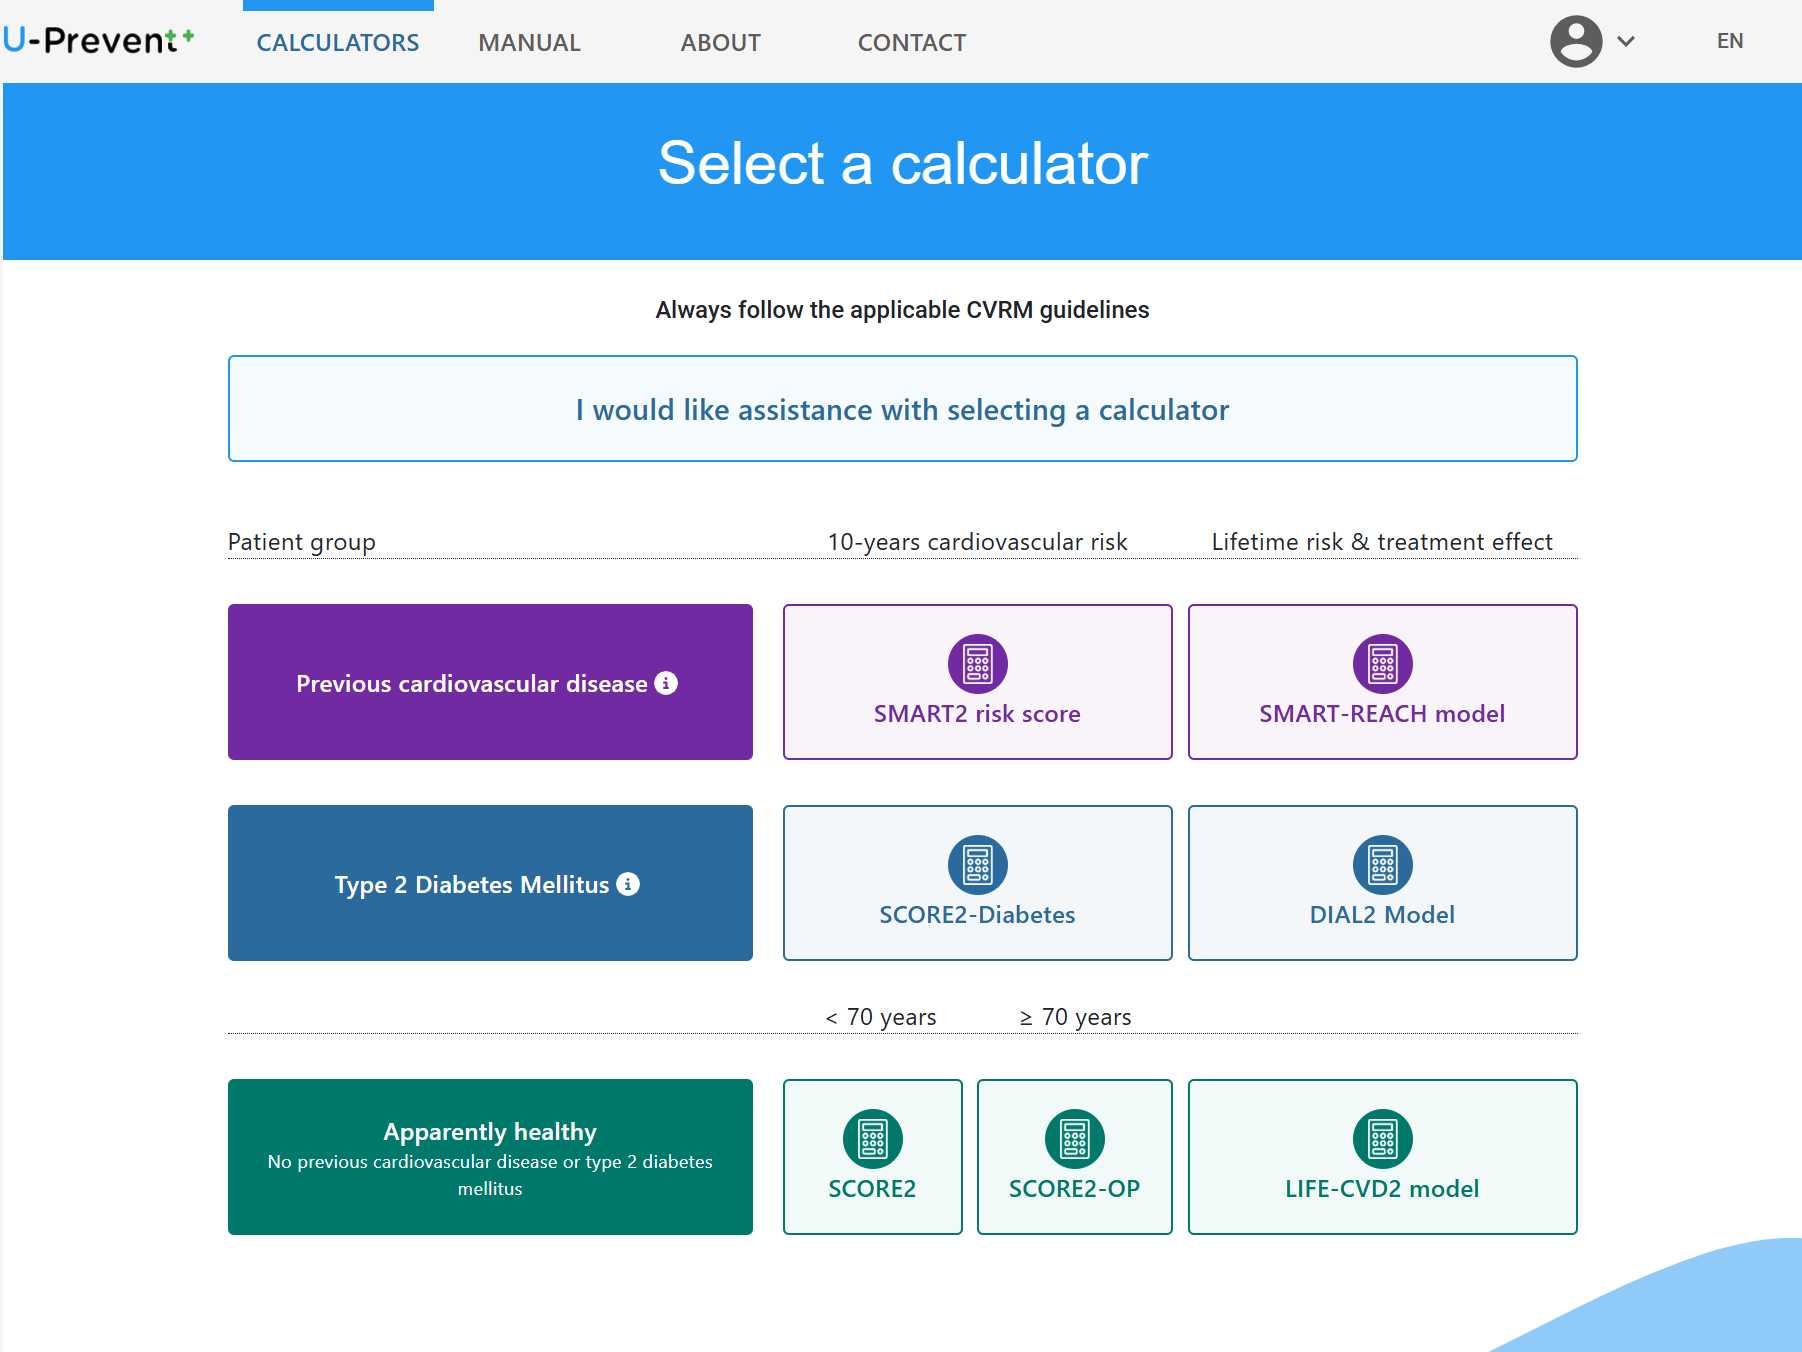Show info for Previous cardiovascular disease
Image resolution: width=1802 pixels, height=1352 pixels.
coord(666,683)
